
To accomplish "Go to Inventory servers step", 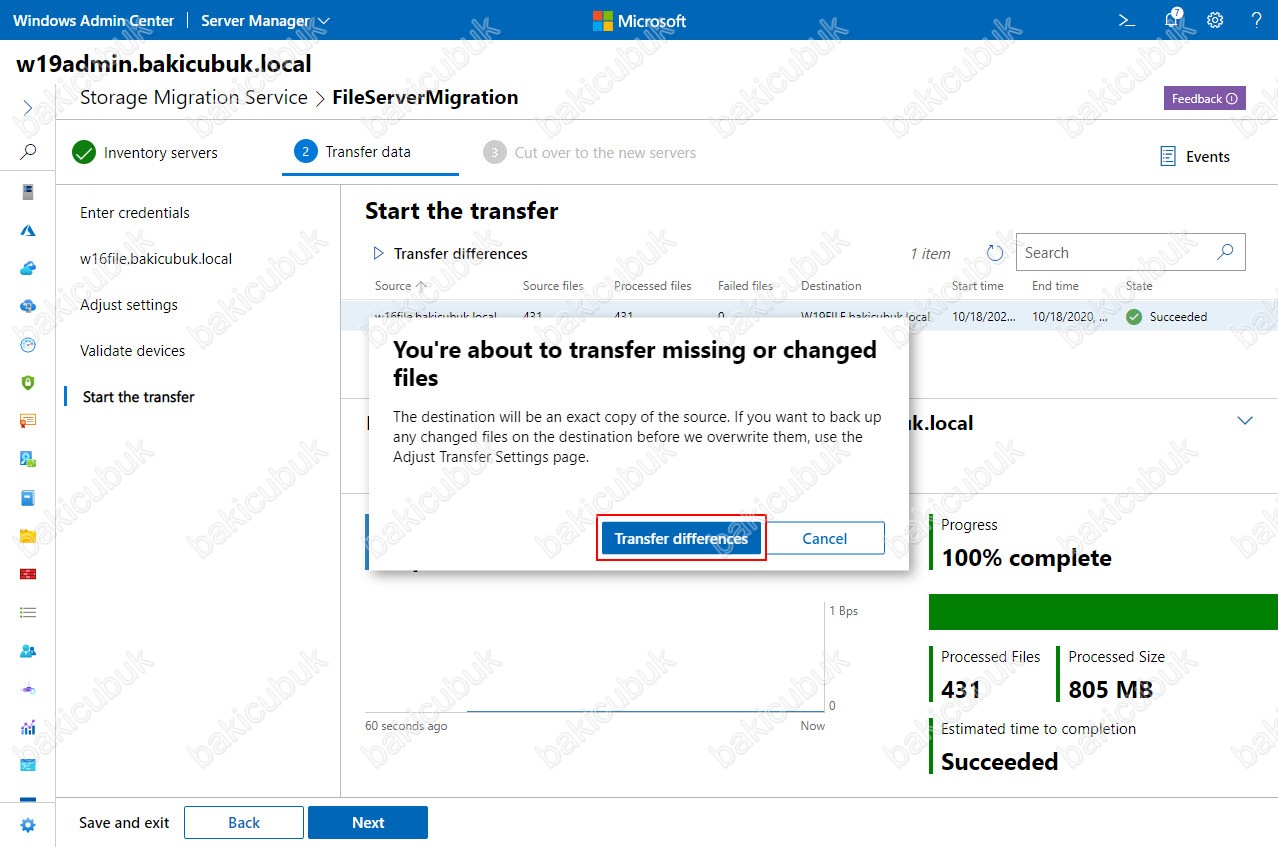I will (x=145, y=153).
